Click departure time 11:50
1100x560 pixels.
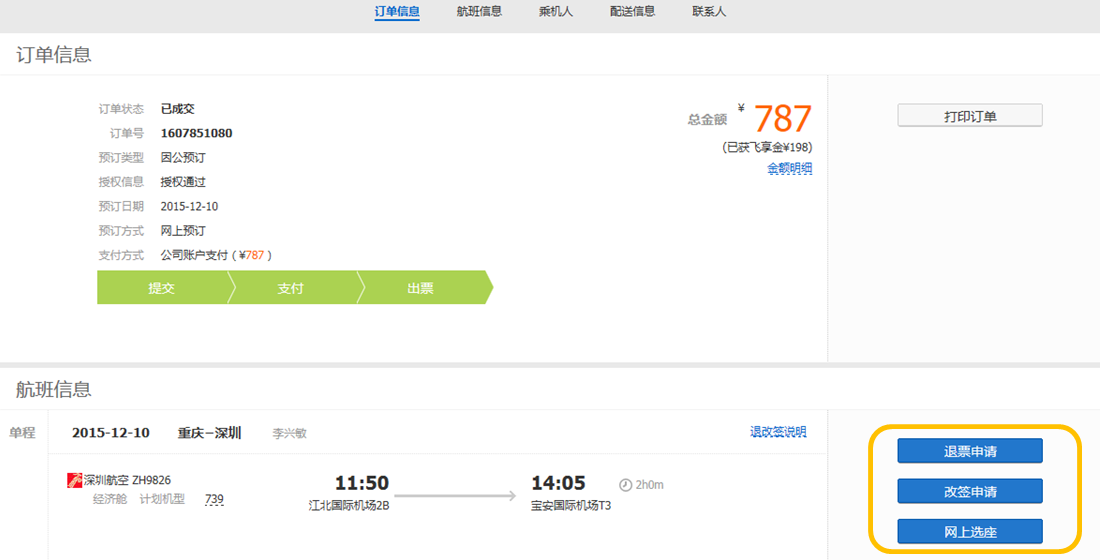tap(361, 484)
